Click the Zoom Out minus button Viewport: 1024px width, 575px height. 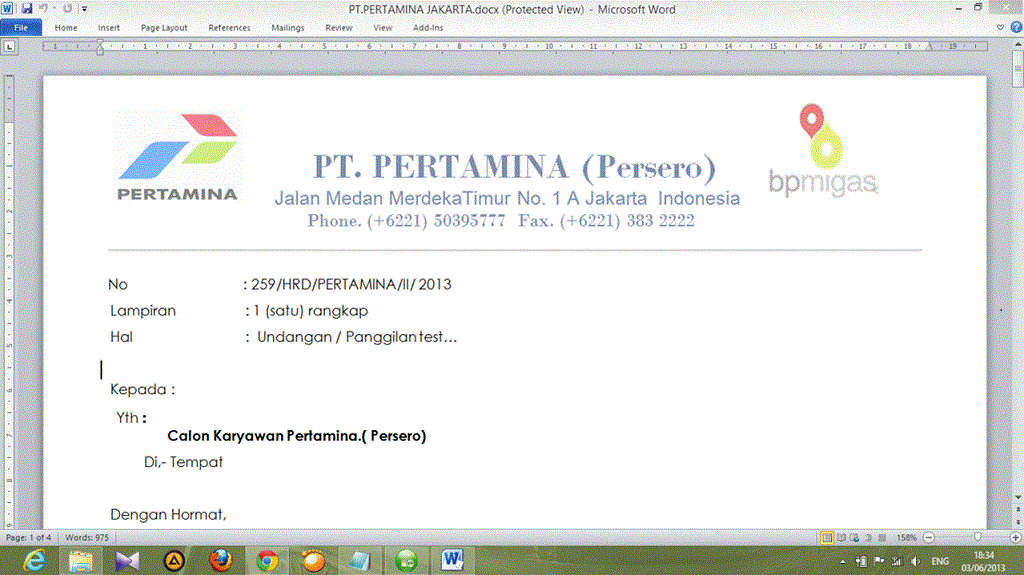pyautogui.click(x=929, y=538)
